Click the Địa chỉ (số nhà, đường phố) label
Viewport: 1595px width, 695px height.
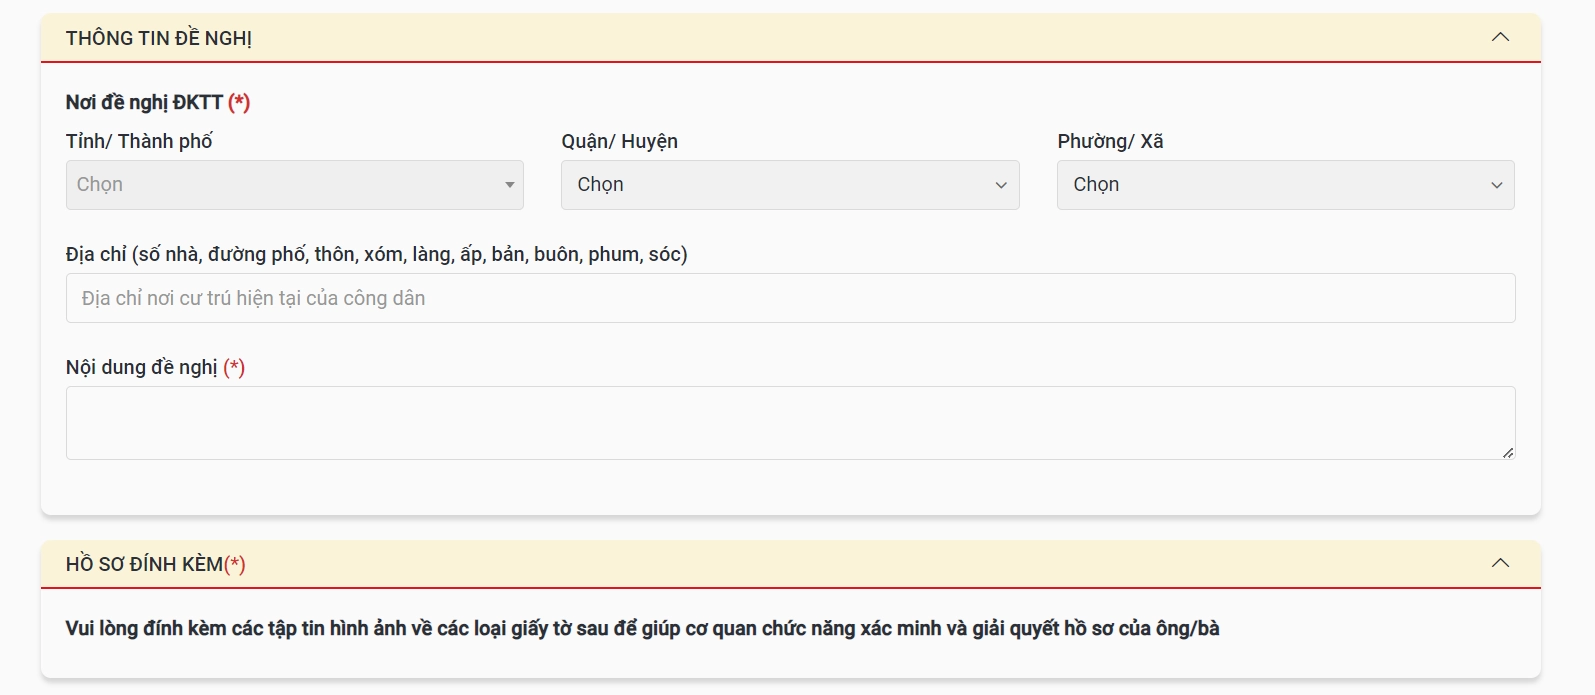376,254
